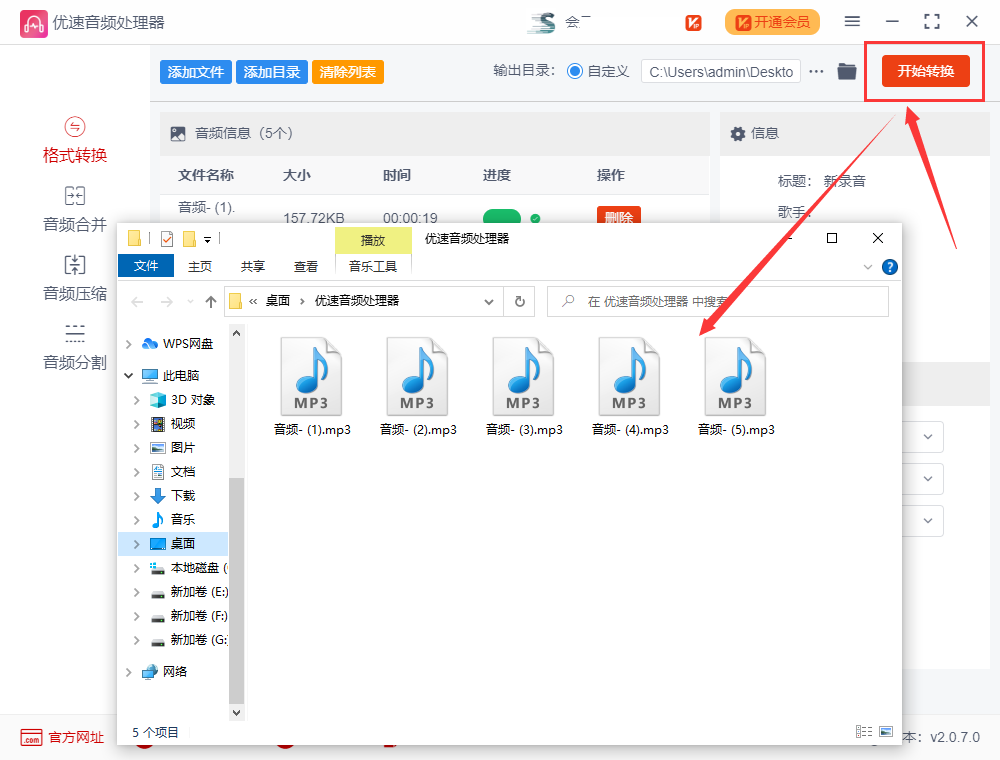Click the 开始转换 button
The height and width of the screenshot is (760, 1000).
pyautogui.click(x=925, y=71)
